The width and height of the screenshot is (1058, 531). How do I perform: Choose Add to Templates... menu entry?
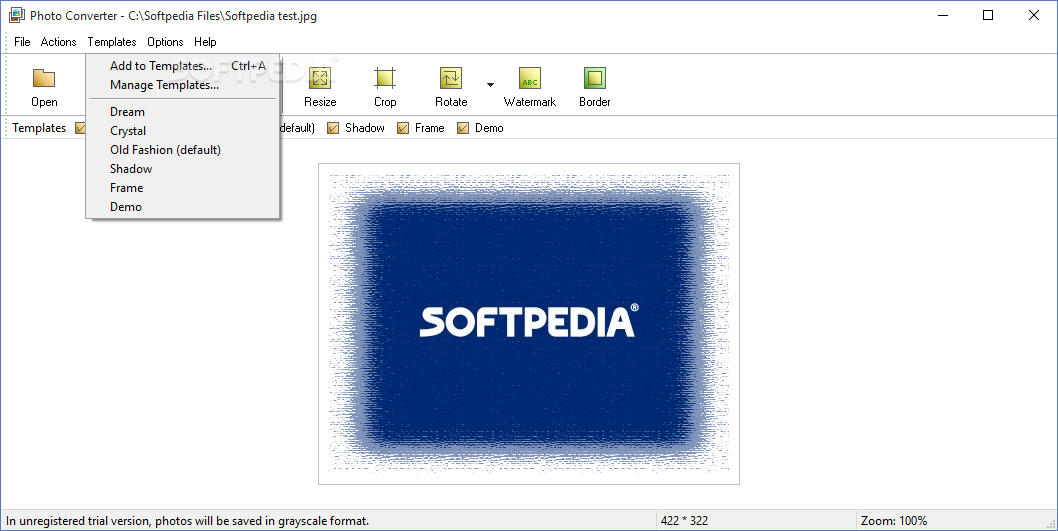click(x=183, y=65)
